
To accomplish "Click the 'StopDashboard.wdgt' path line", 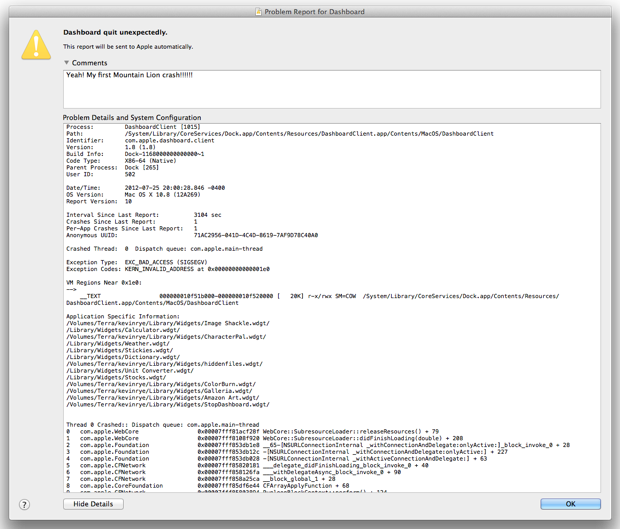I will tap(168, 404).
